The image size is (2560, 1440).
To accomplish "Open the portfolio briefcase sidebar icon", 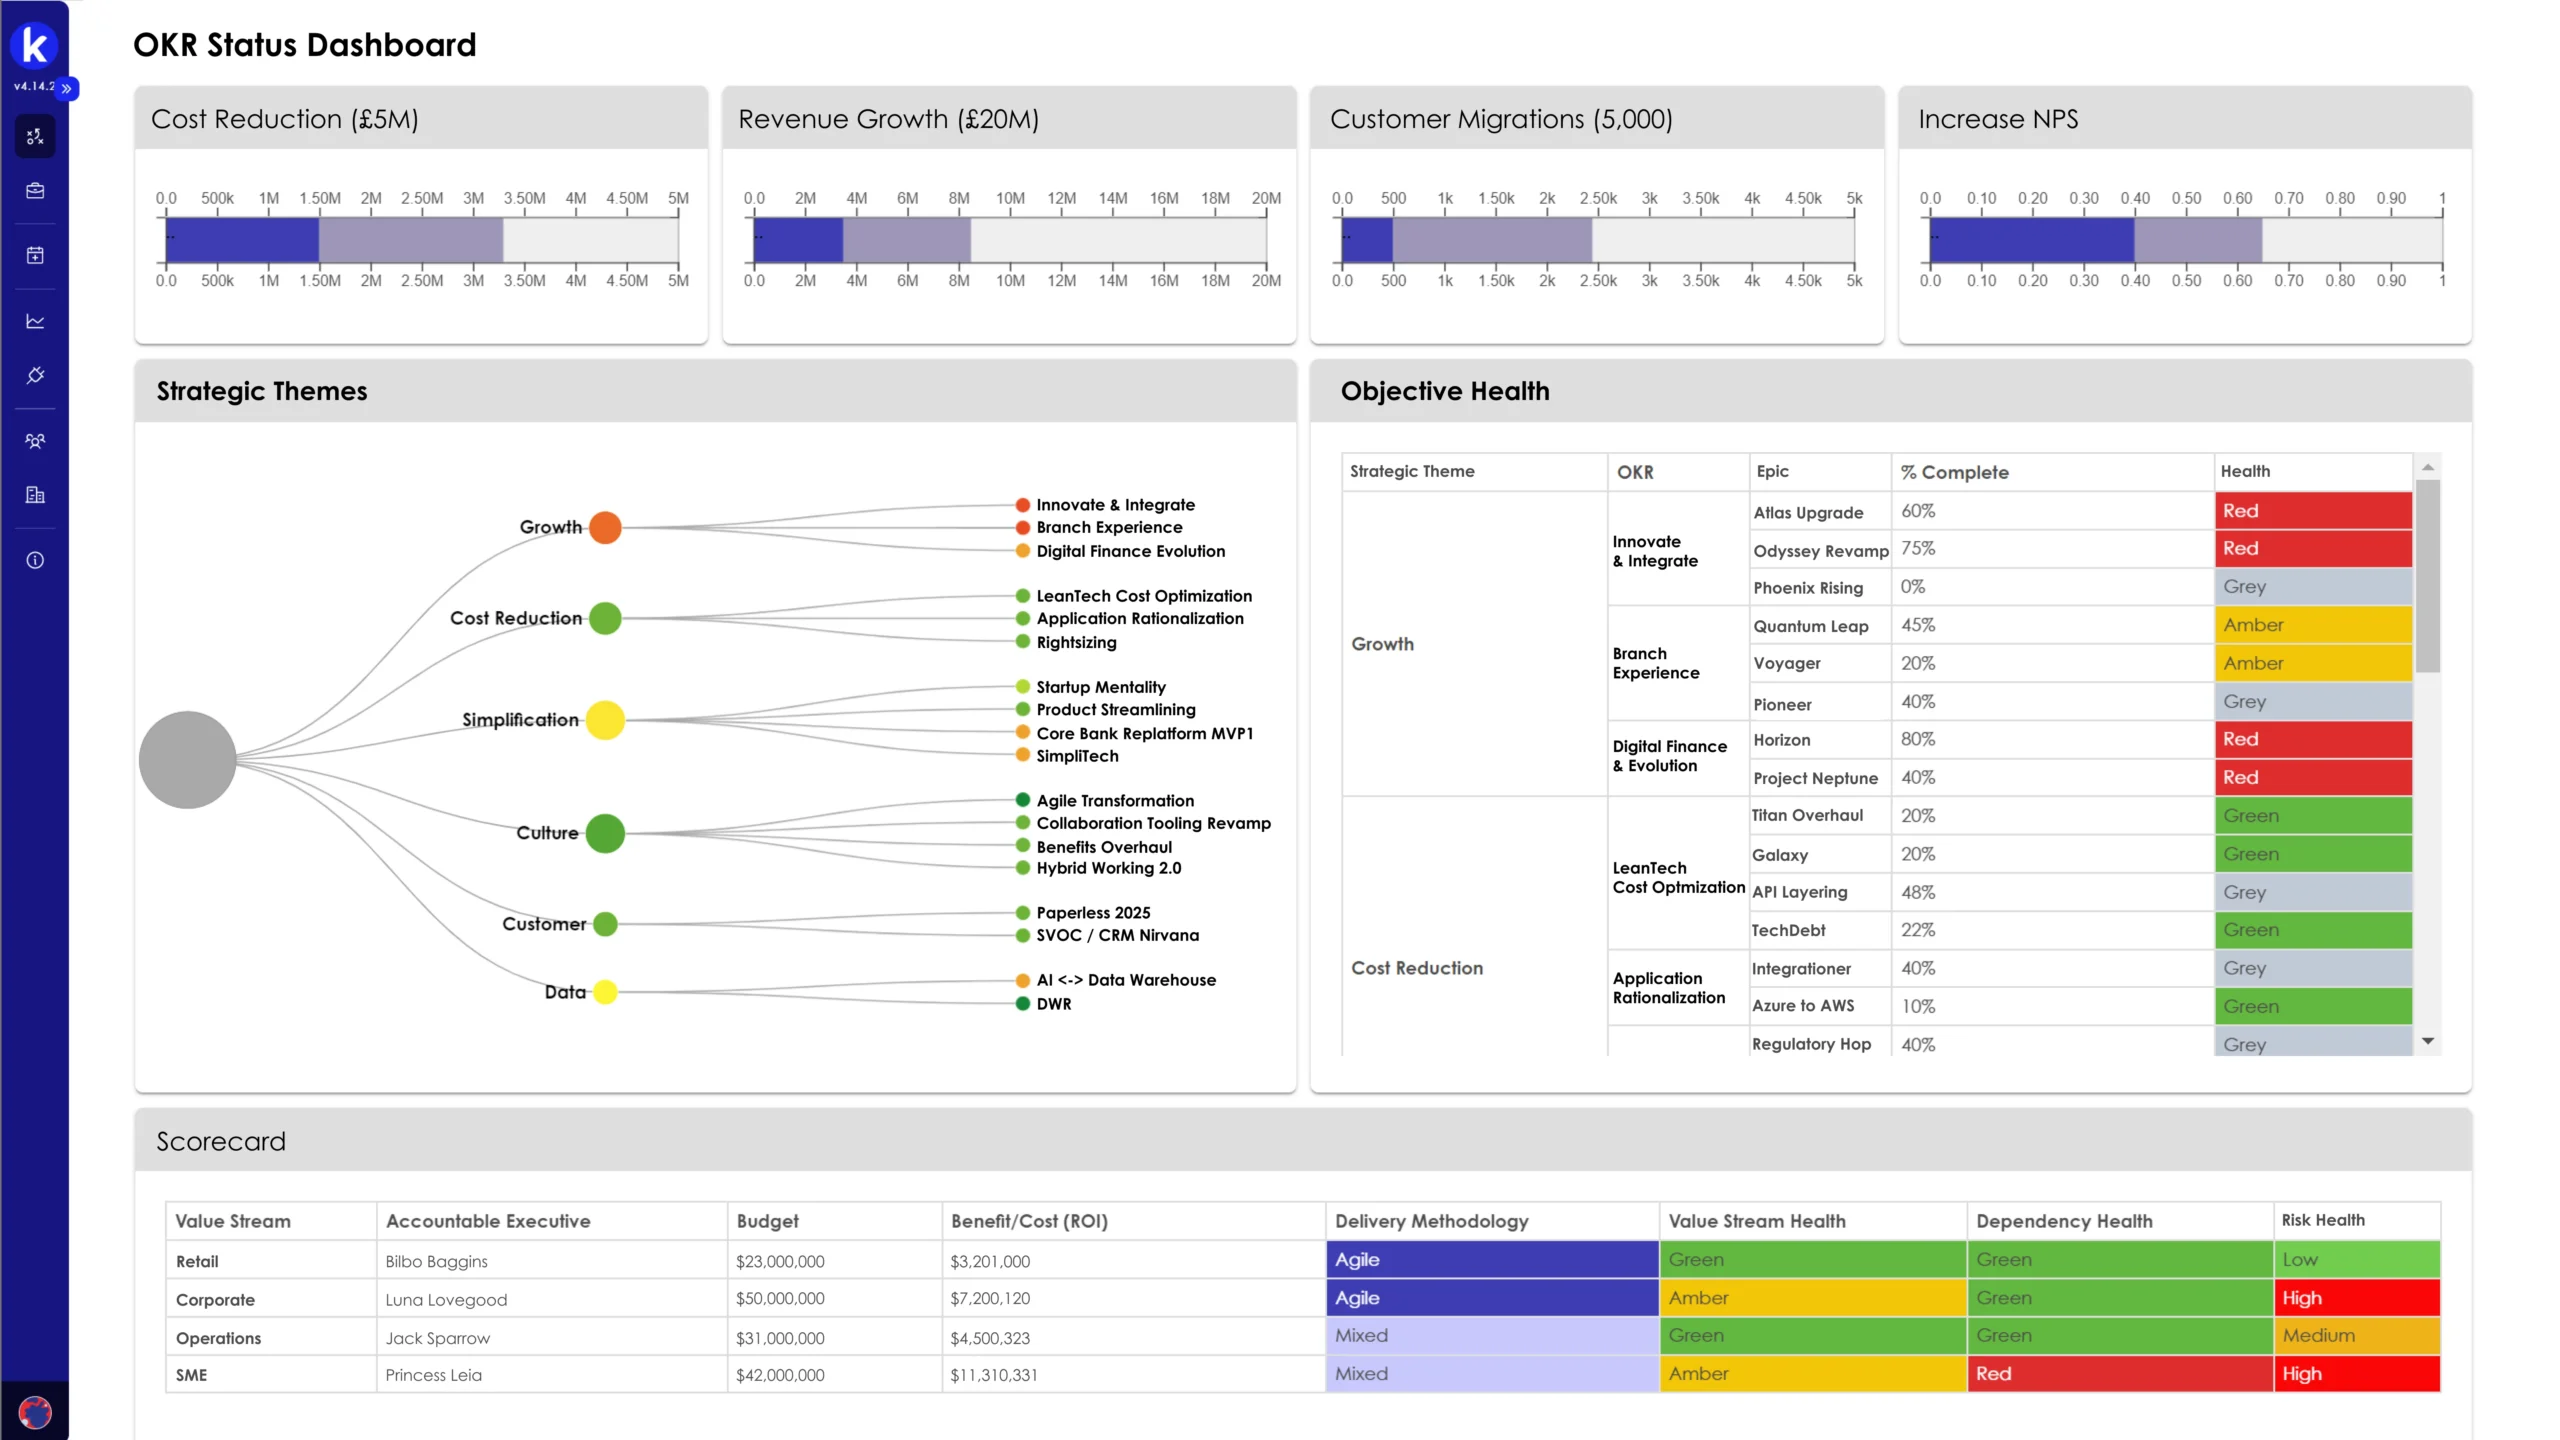I will pos(35,190).
